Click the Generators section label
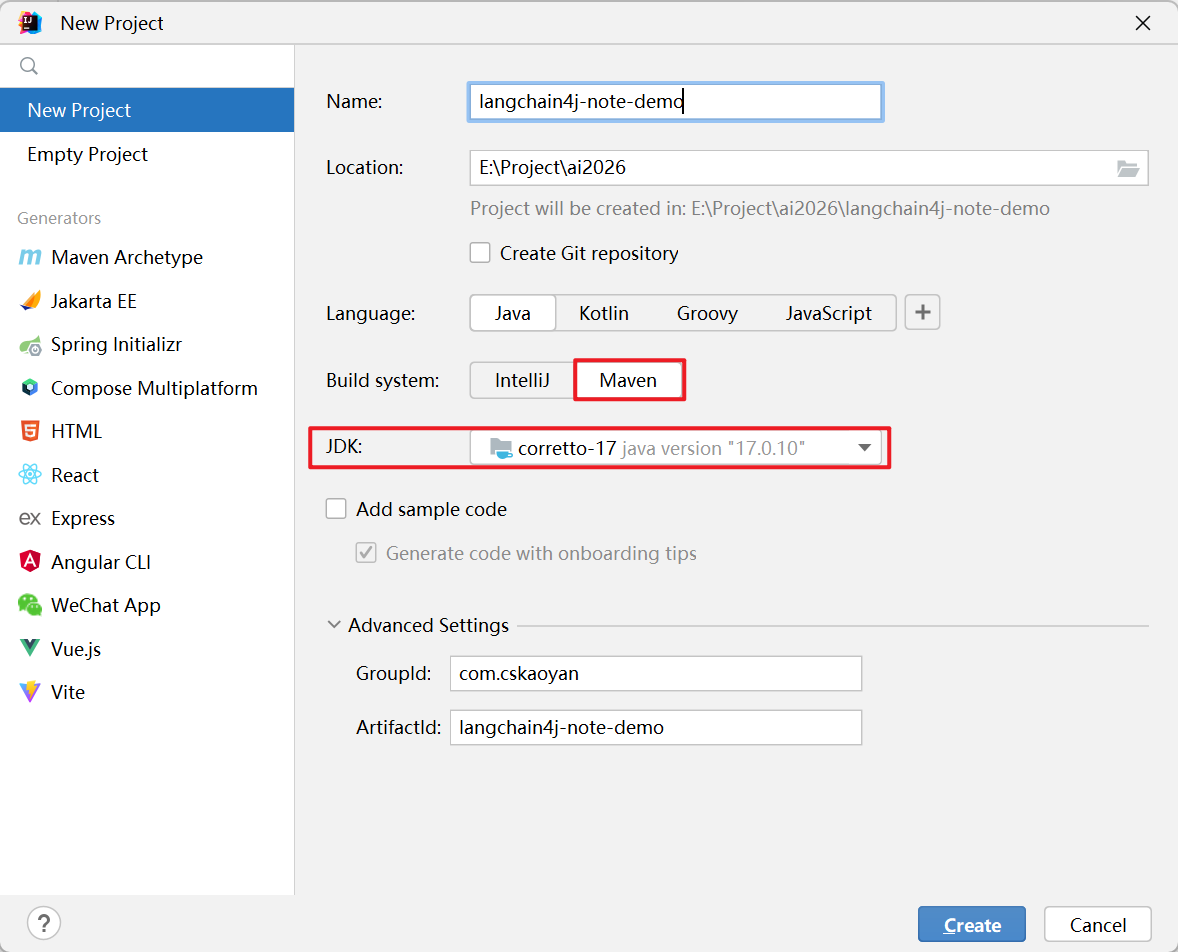The height and width of the screenshot is (952, 1178). point(59,218)
